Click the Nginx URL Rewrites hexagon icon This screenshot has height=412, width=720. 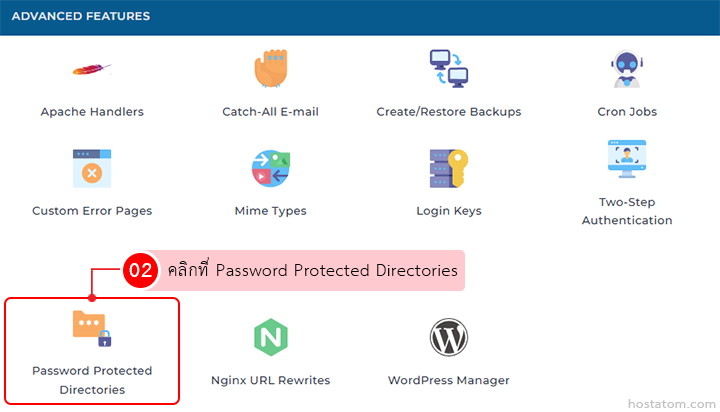270,338
